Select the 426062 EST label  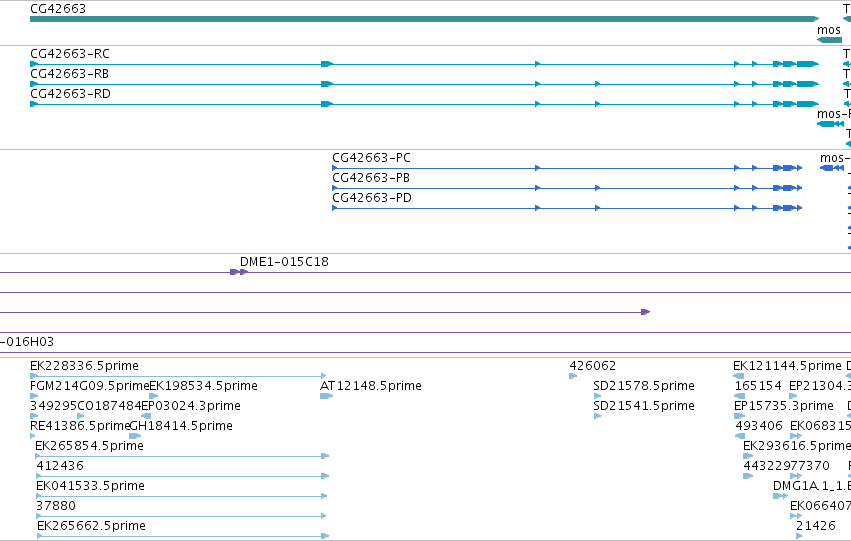pos(593,366)
